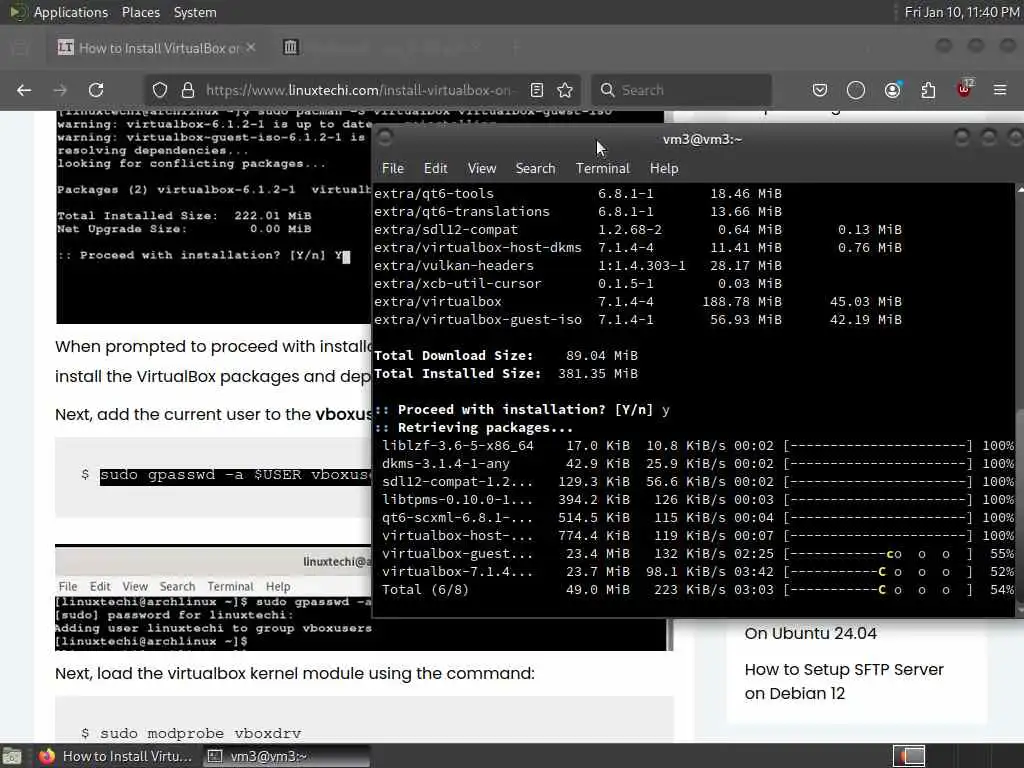Image resolution: width=1024 pixels, height=768 pixels.
Task: Go forward in Firefox history
Action: (x=60, y=90)
